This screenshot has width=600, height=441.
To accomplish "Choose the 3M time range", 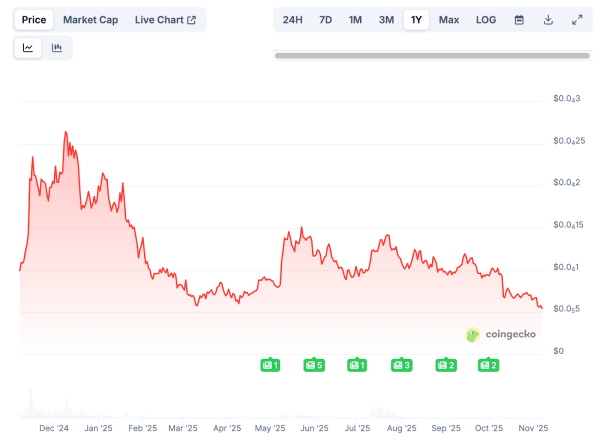I will coord(386,20).
